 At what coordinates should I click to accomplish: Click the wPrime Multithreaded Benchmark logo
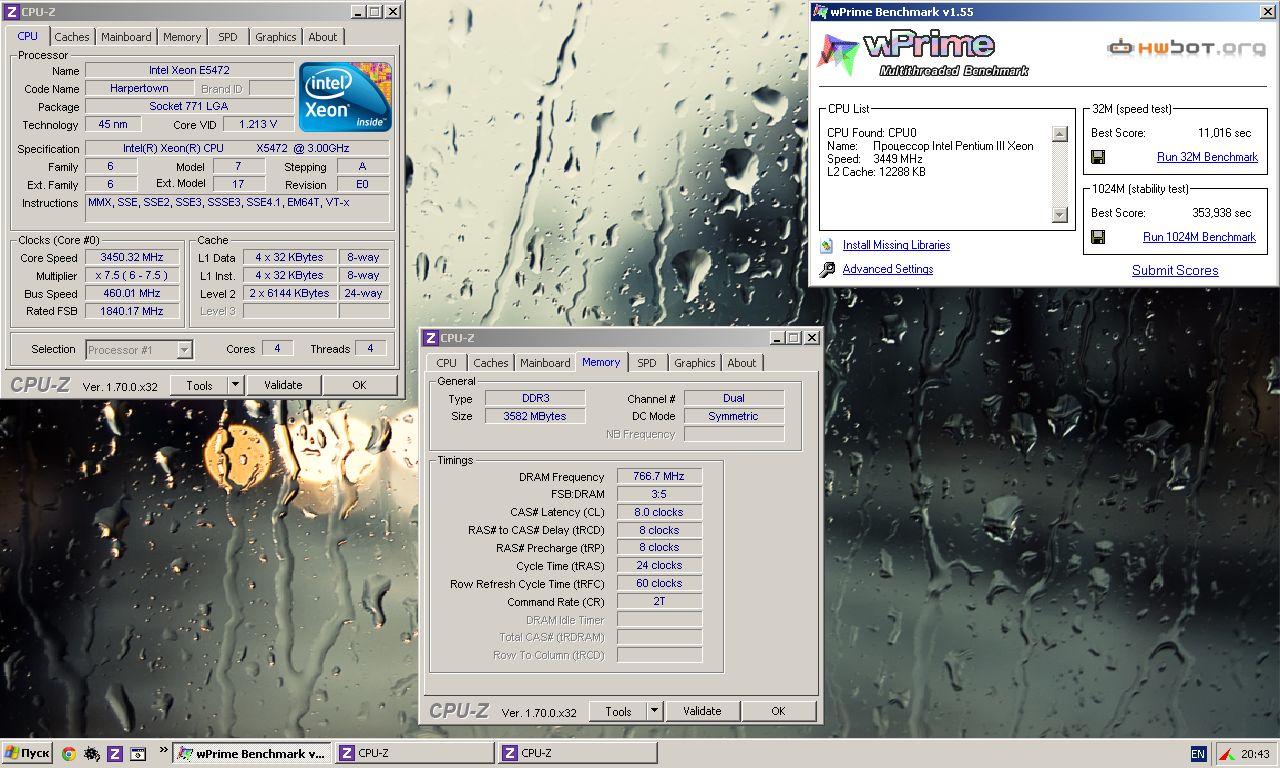(923, 54)
